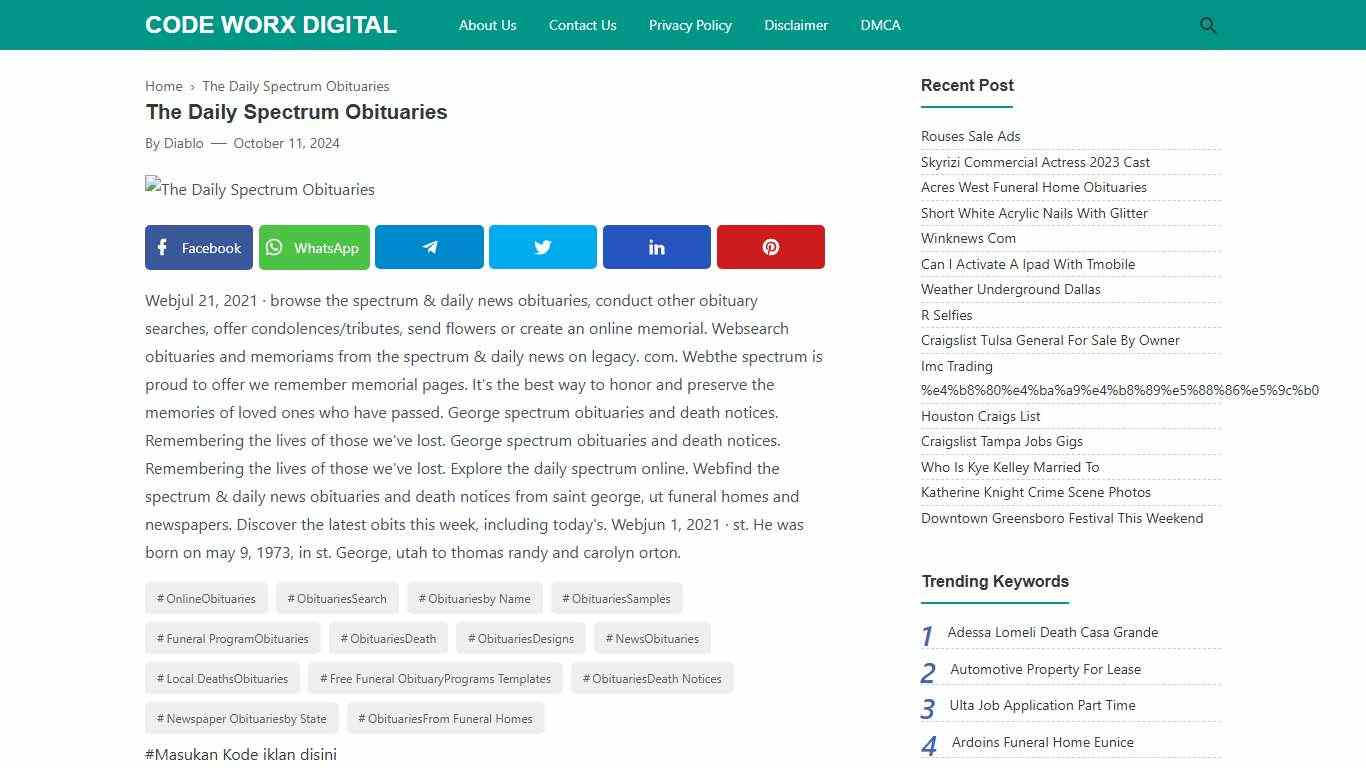
Task: Tweet the obituaries article
Action: click(x=542, y=247)
